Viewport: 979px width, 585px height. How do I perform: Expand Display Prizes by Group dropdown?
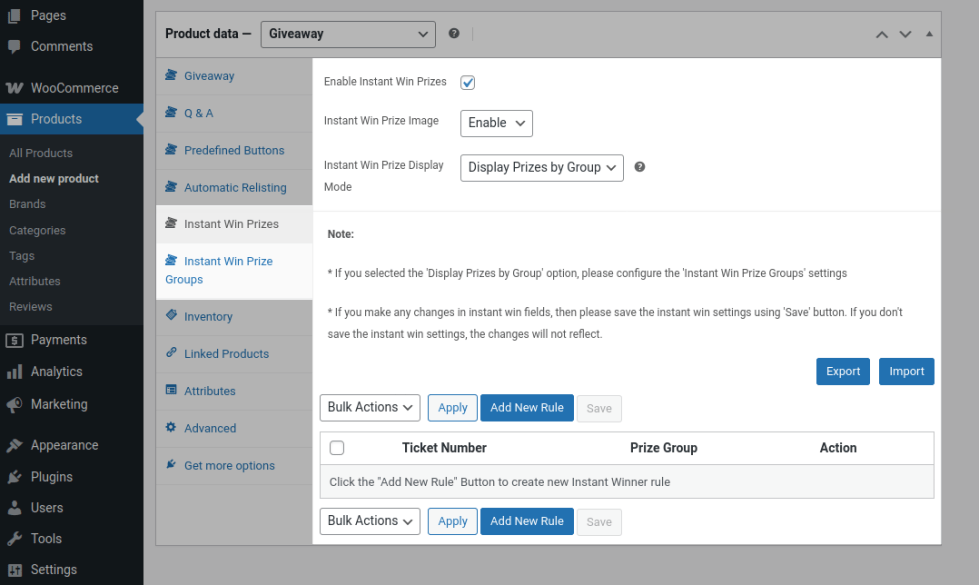(x=542, y=168)
